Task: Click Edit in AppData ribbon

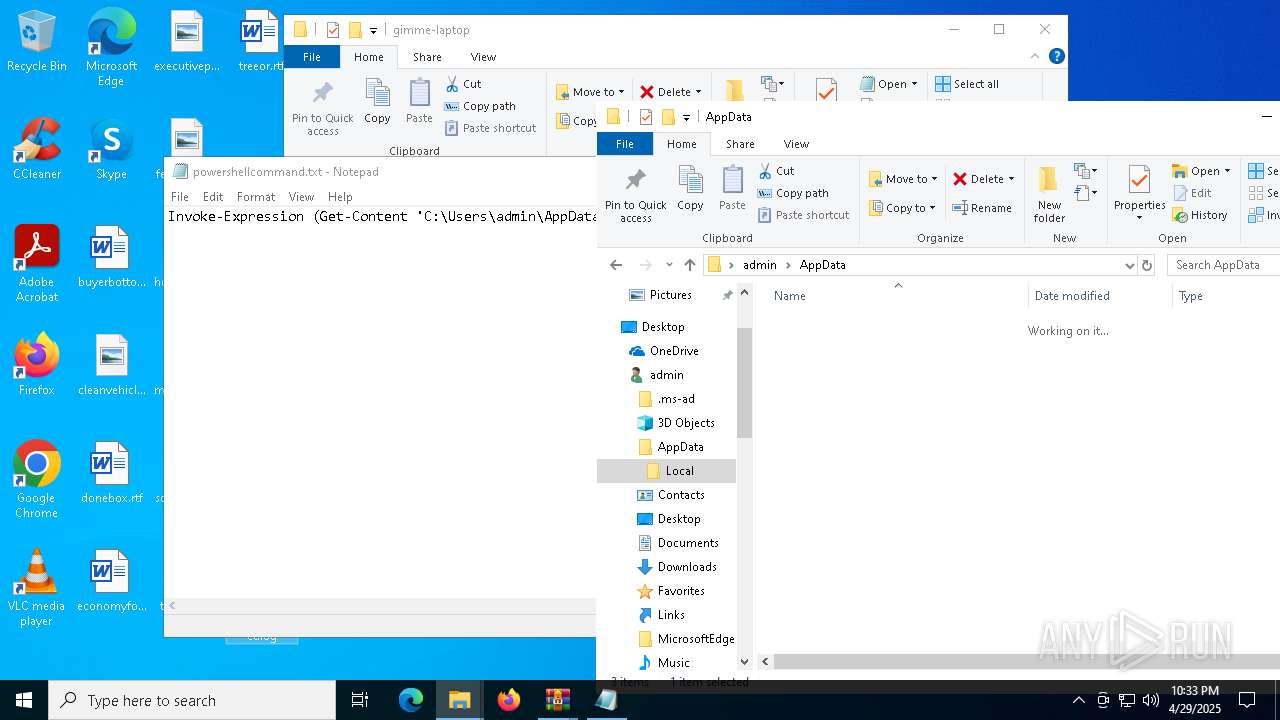Action: pos(1192,193)
